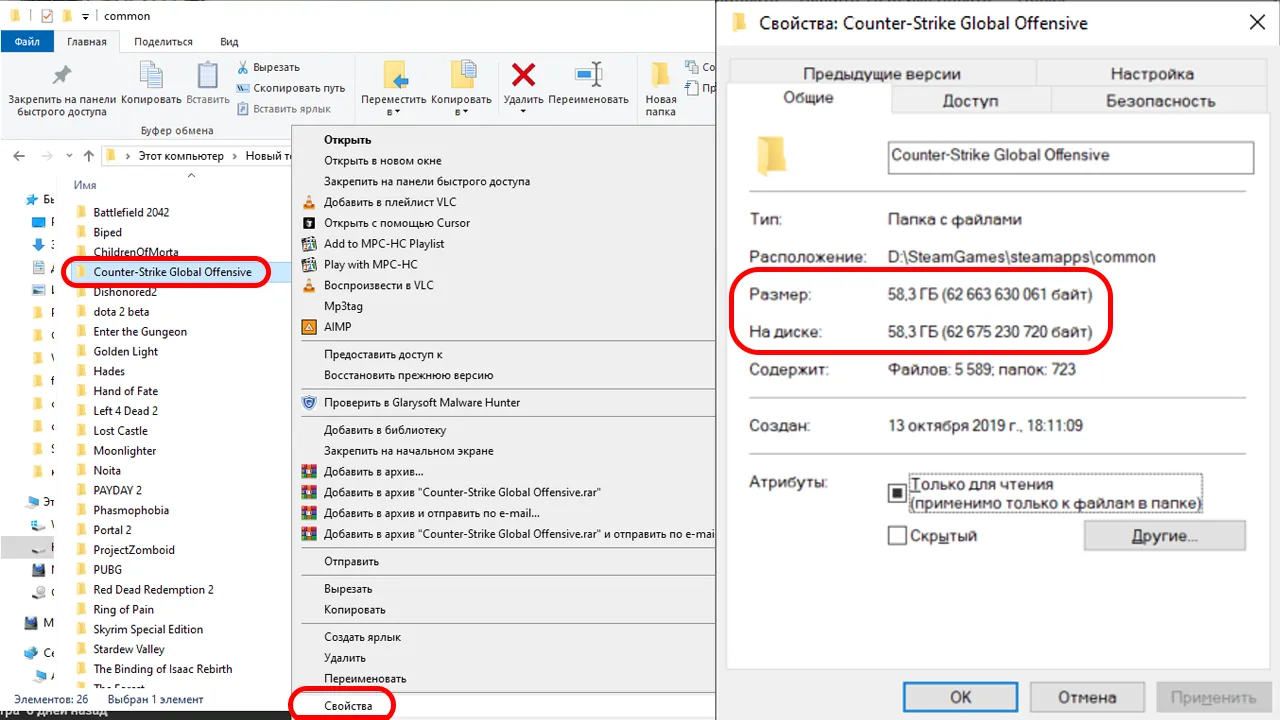Choose Открыть в новом окне from context menu
This screenshot has height=720, width=1280.
[x=382, y=161]
